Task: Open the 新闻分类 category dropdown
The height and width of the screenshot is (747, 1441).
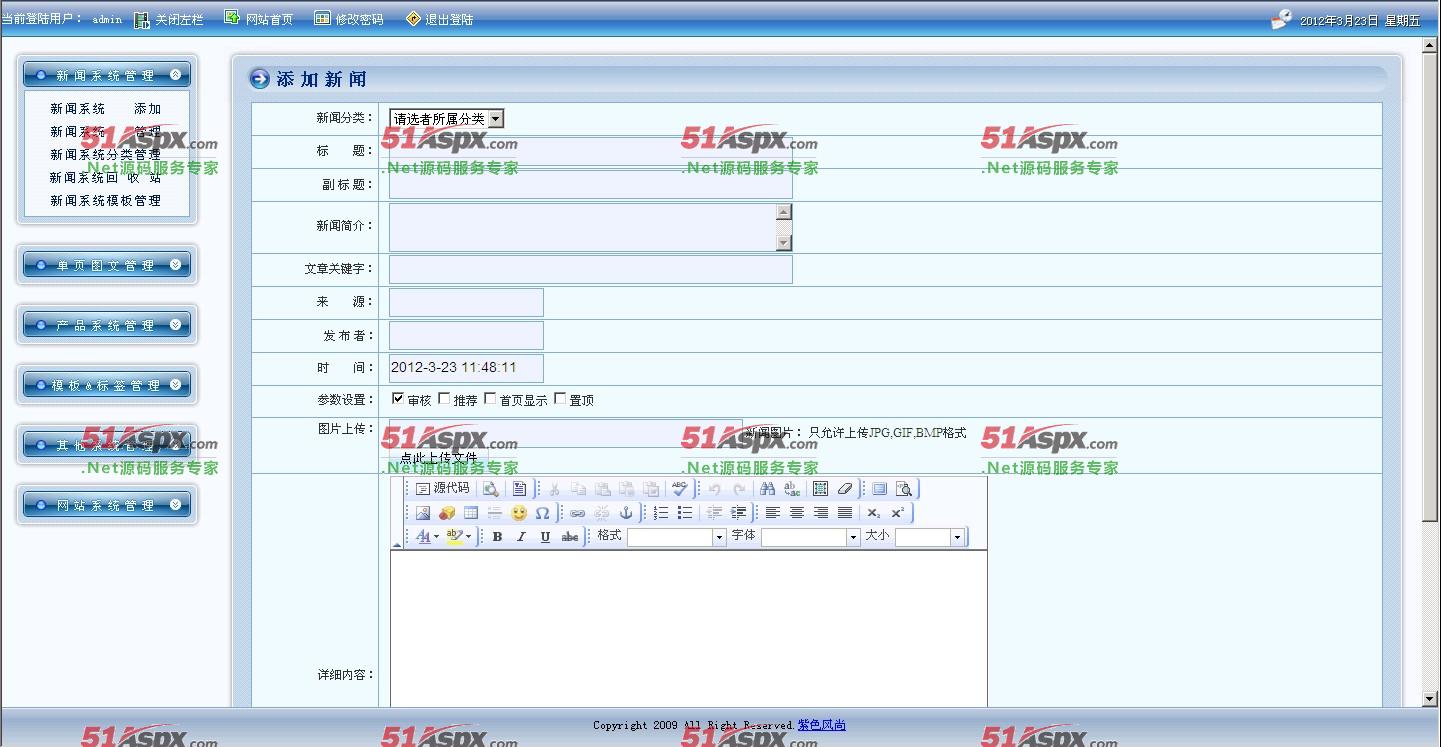Action: click(446, 119)
